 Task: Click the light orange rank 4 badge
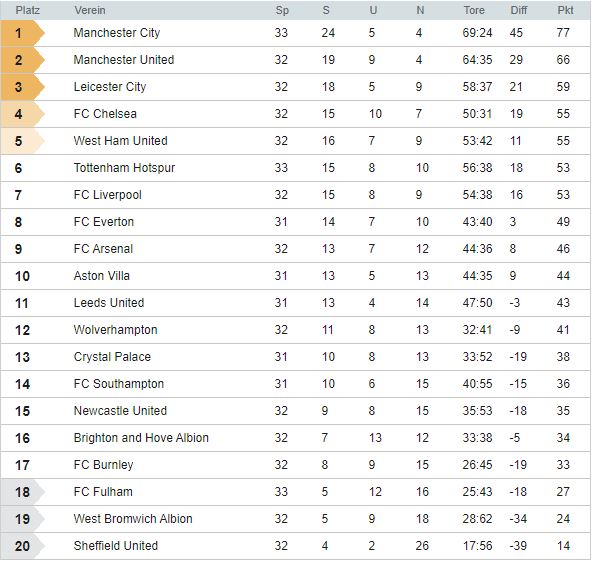[x=23, y=114]
